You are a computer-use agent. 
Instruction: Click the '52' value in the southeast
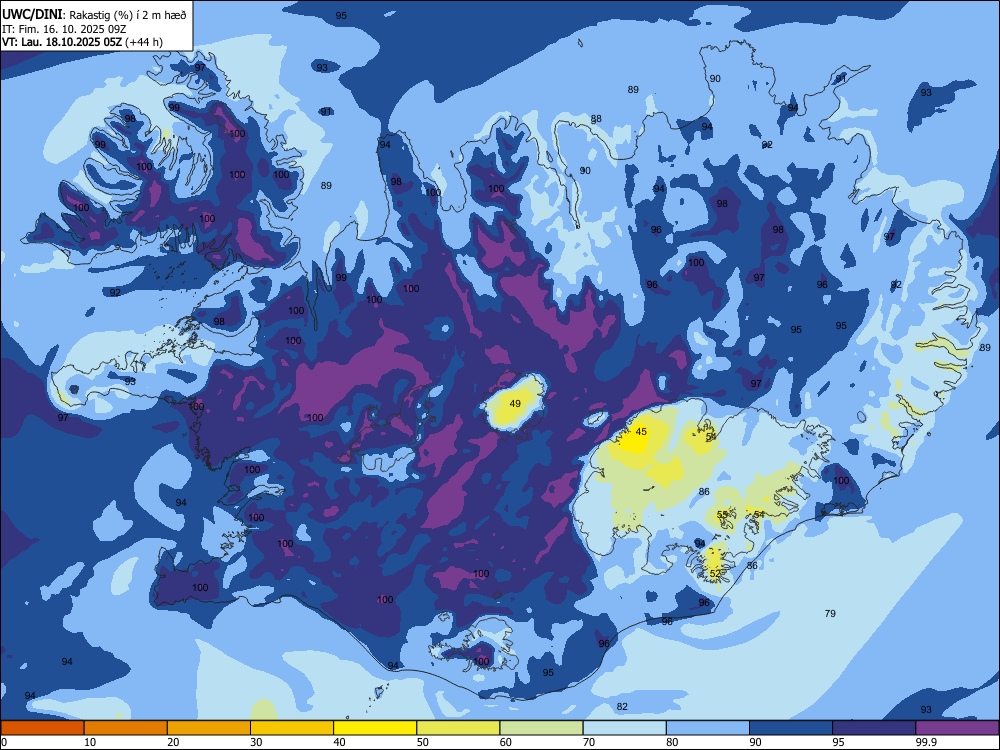pyautogui.click(x=715, y=573)
